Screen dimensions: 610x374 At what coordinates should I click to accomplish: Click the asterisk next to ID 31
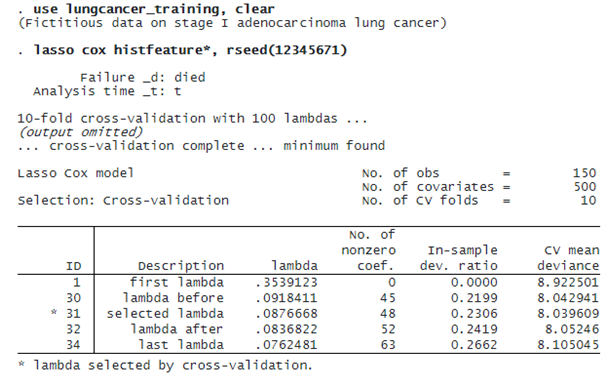coord(54,312)
